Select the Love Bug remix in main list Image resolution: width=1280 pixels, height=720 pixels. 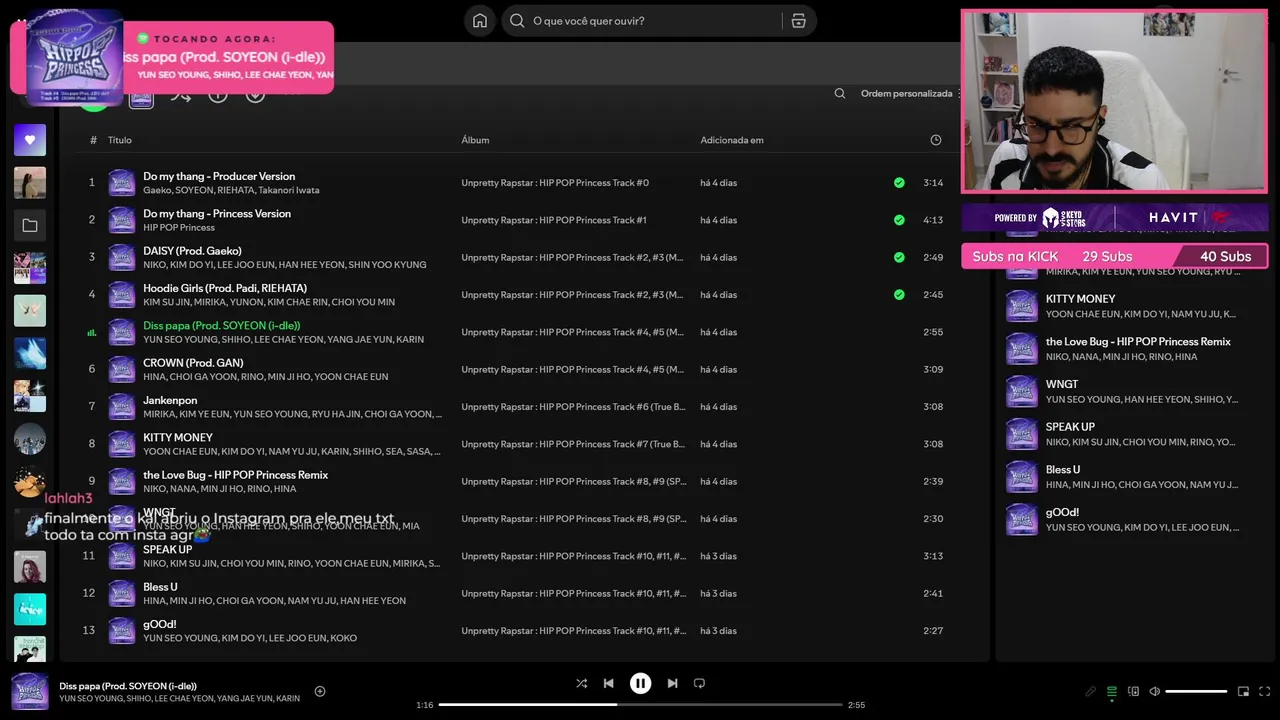[235, 475]
